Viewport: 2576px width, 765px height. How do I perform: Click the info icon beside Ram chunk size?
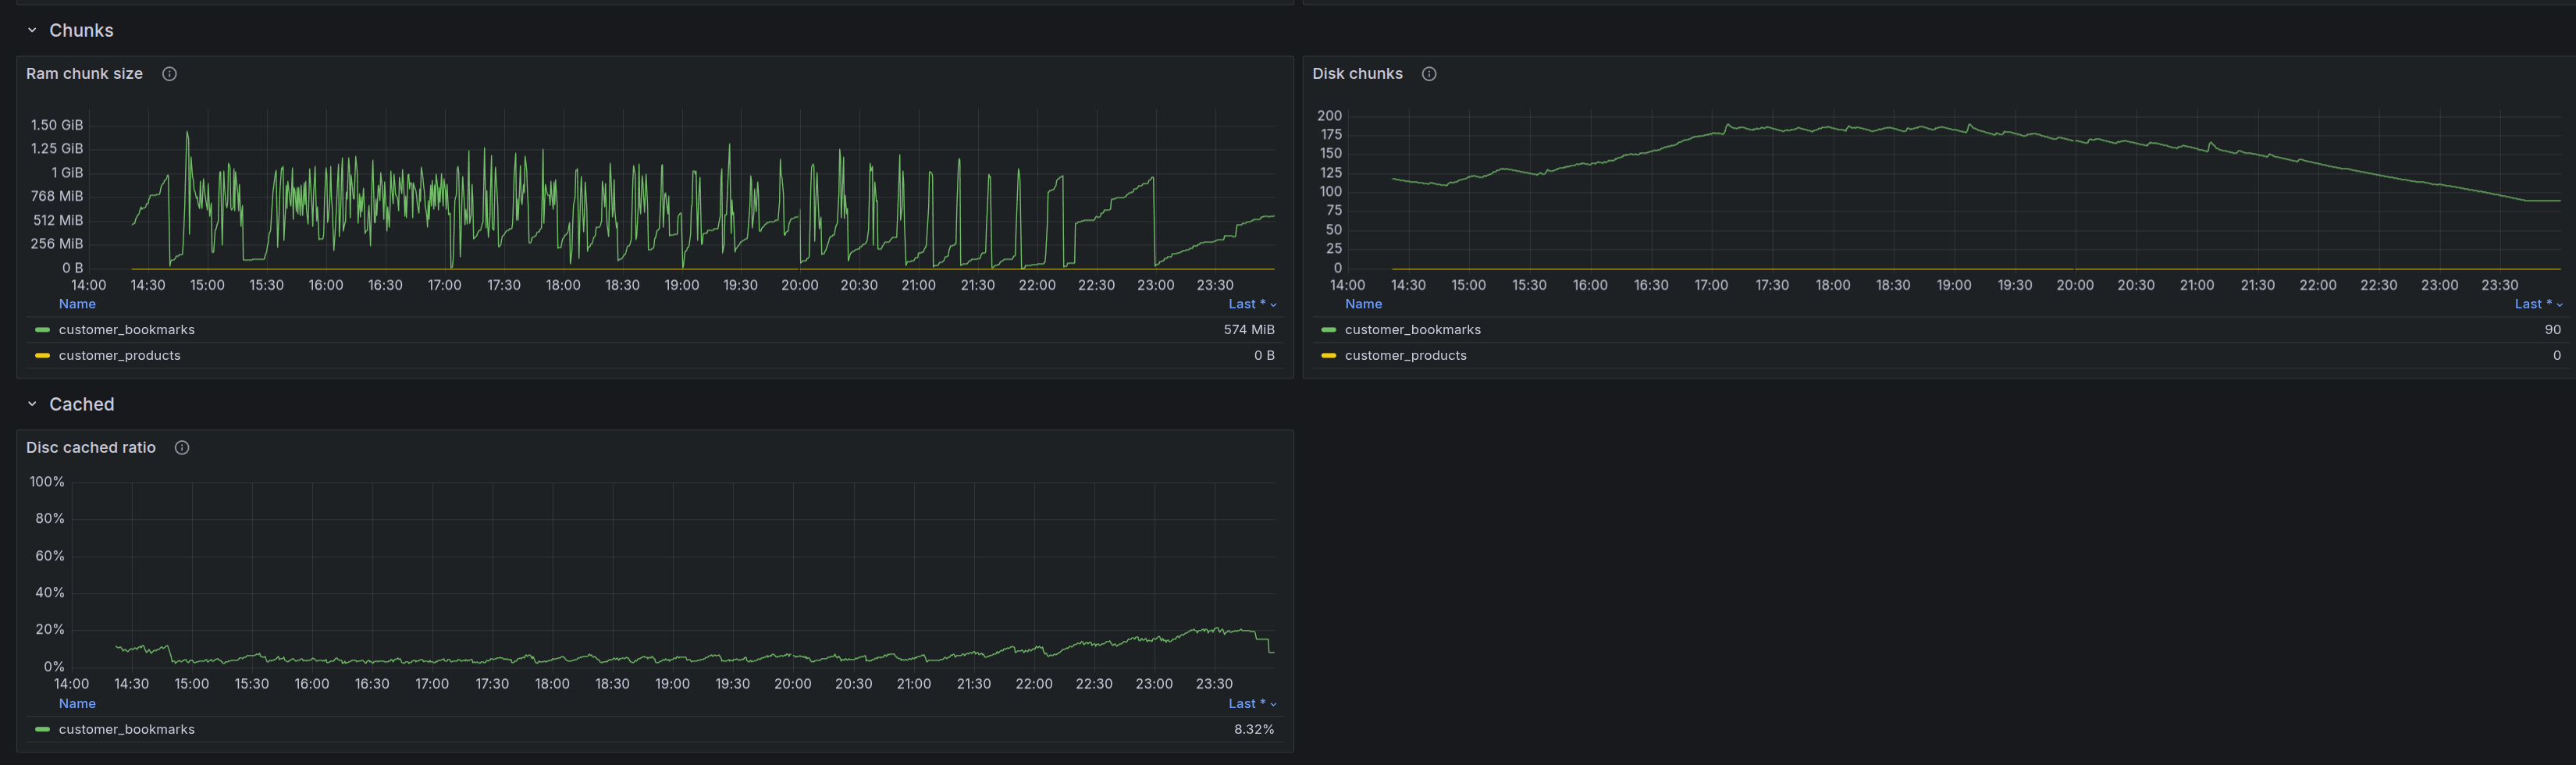click(x=170, y=74)
